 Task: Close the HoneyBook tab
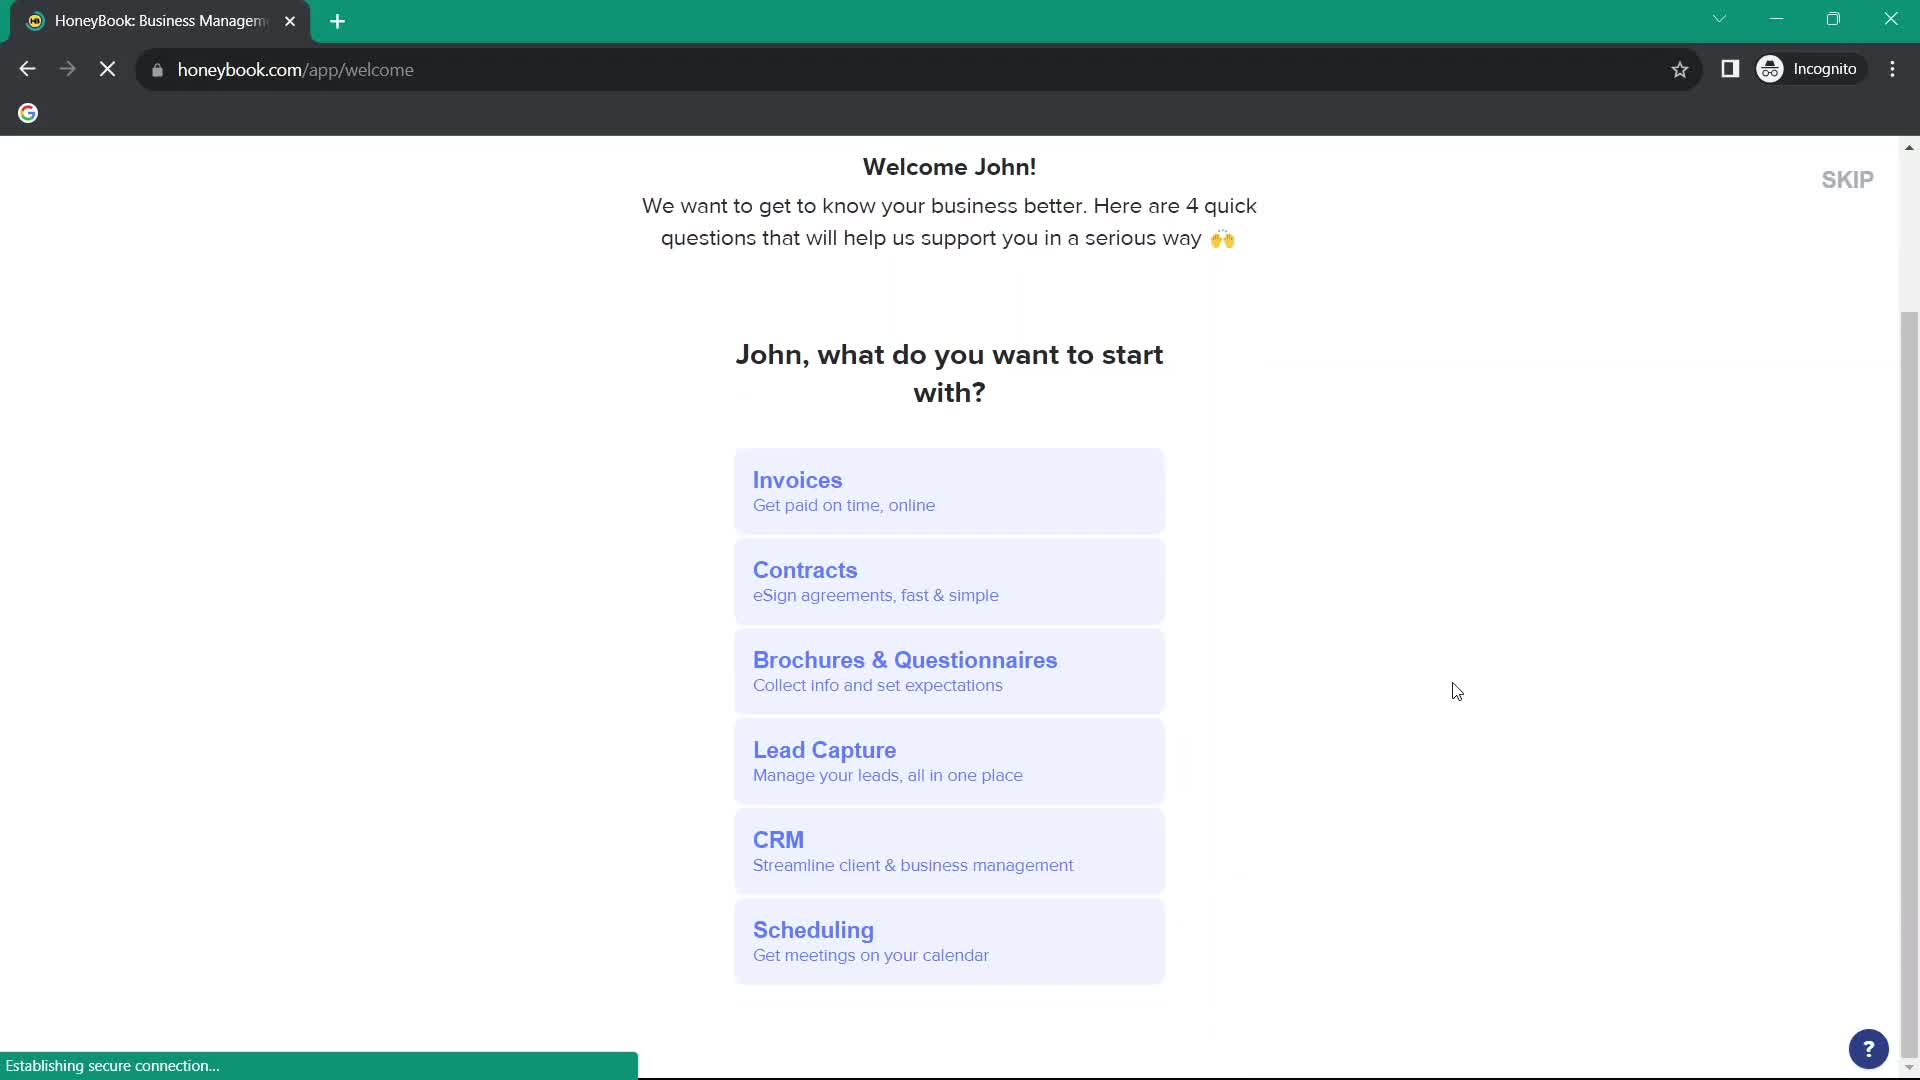290,21
